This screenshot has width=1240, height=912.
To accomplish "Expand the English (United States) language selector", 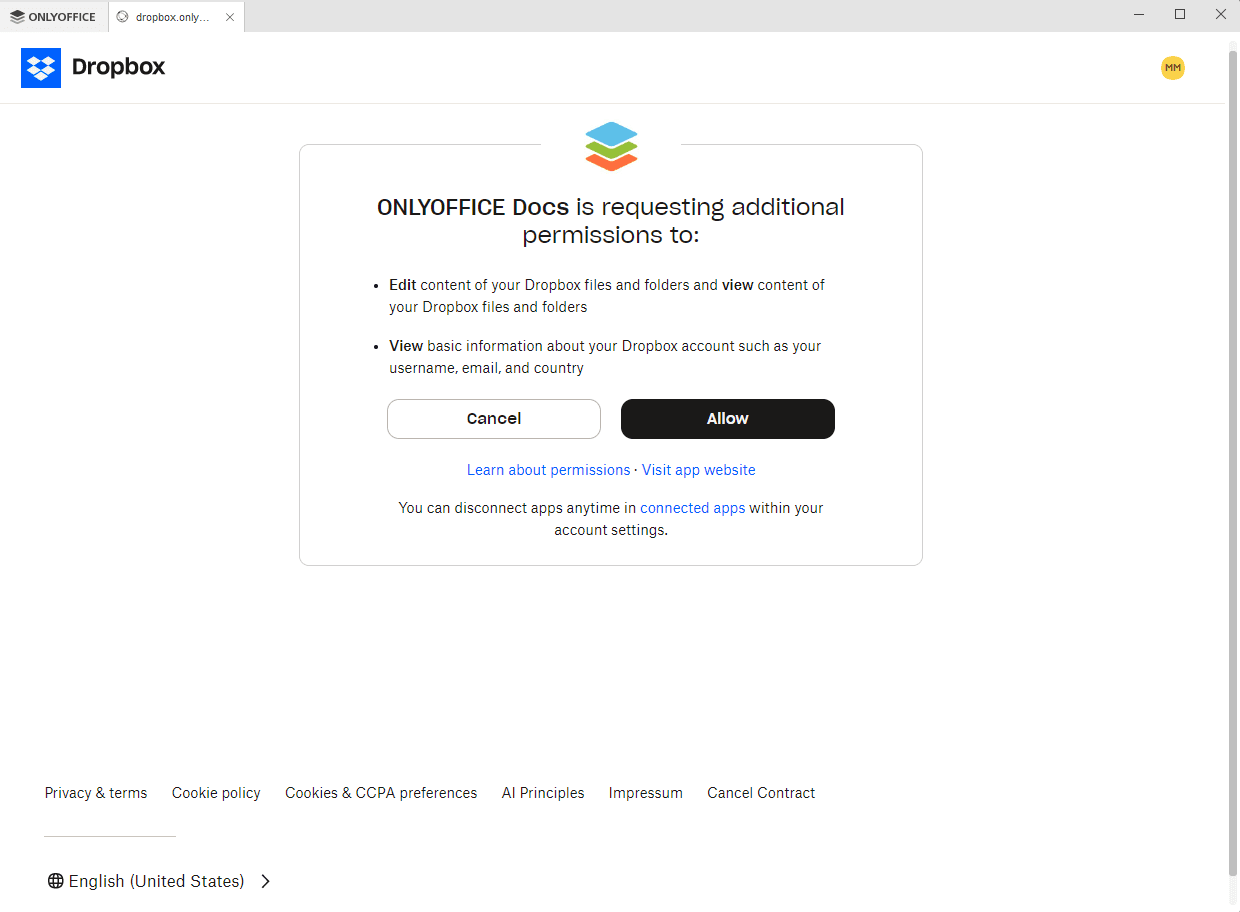I will [156, 880].
